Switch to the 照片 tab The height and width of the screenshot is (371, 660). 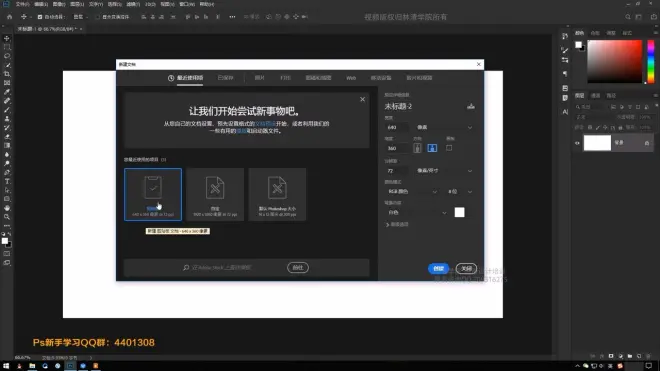tap(259, 78)
